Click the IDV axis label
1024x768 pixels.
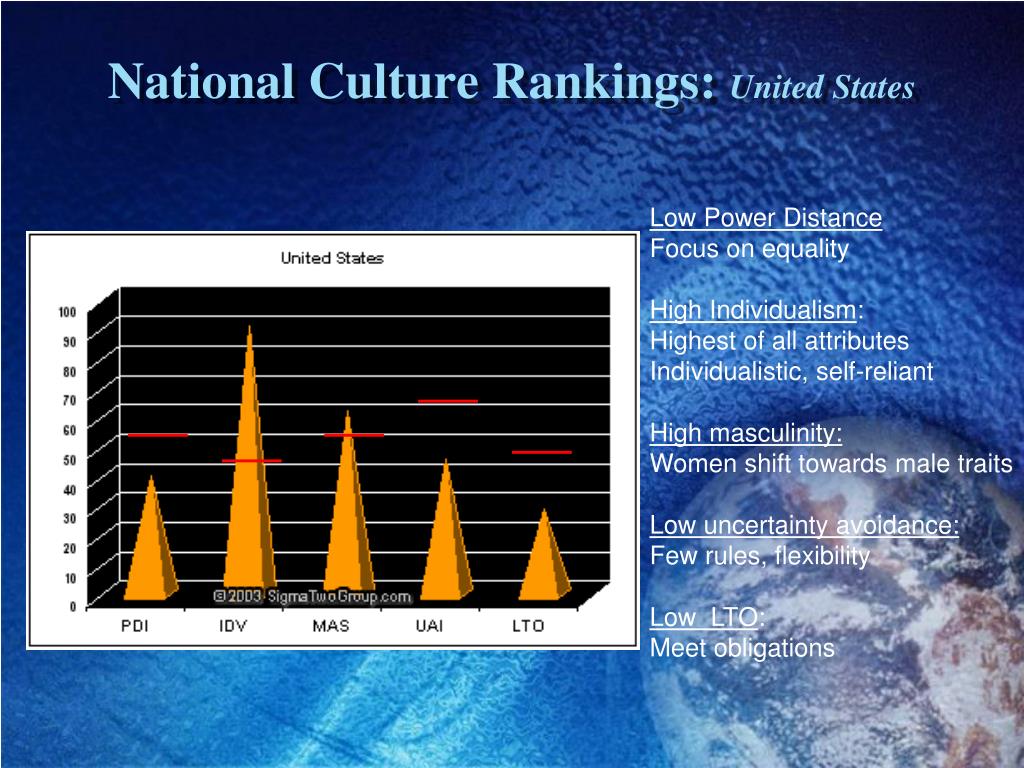click(233, 626)
